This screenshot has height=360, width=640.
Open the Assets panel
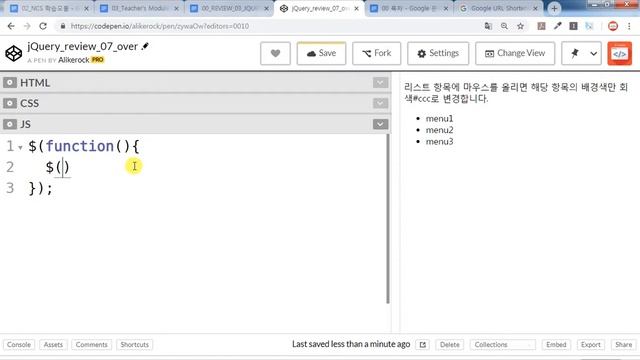tap(53, 344)
